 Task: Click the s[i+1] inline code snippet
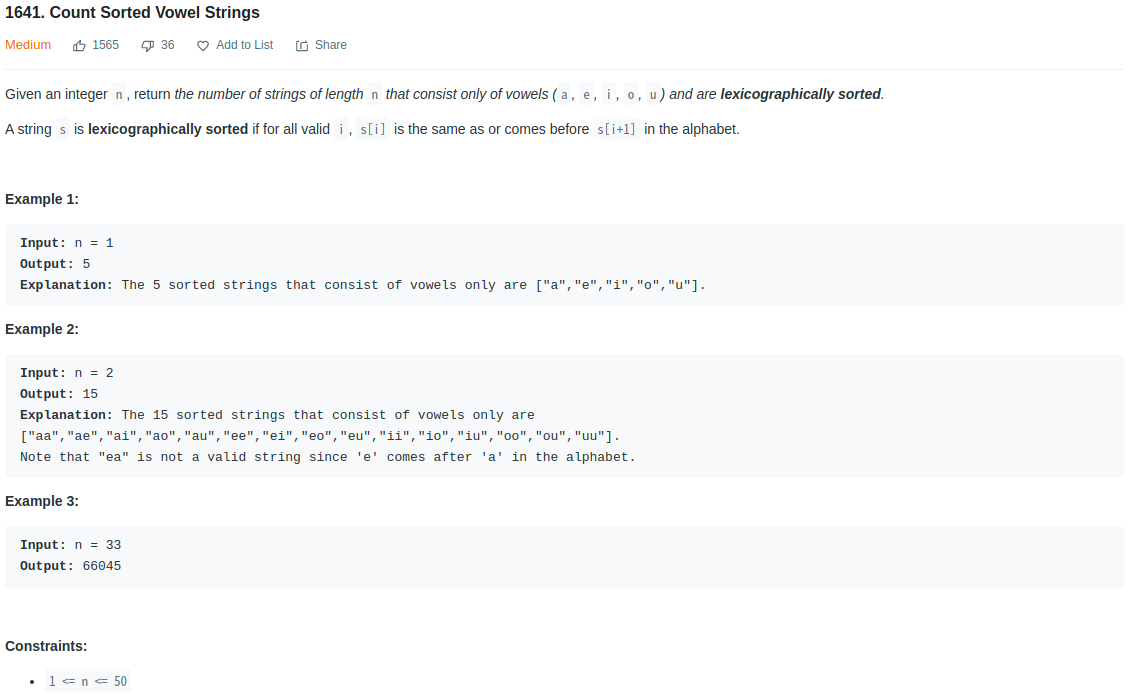coord(616,130)
